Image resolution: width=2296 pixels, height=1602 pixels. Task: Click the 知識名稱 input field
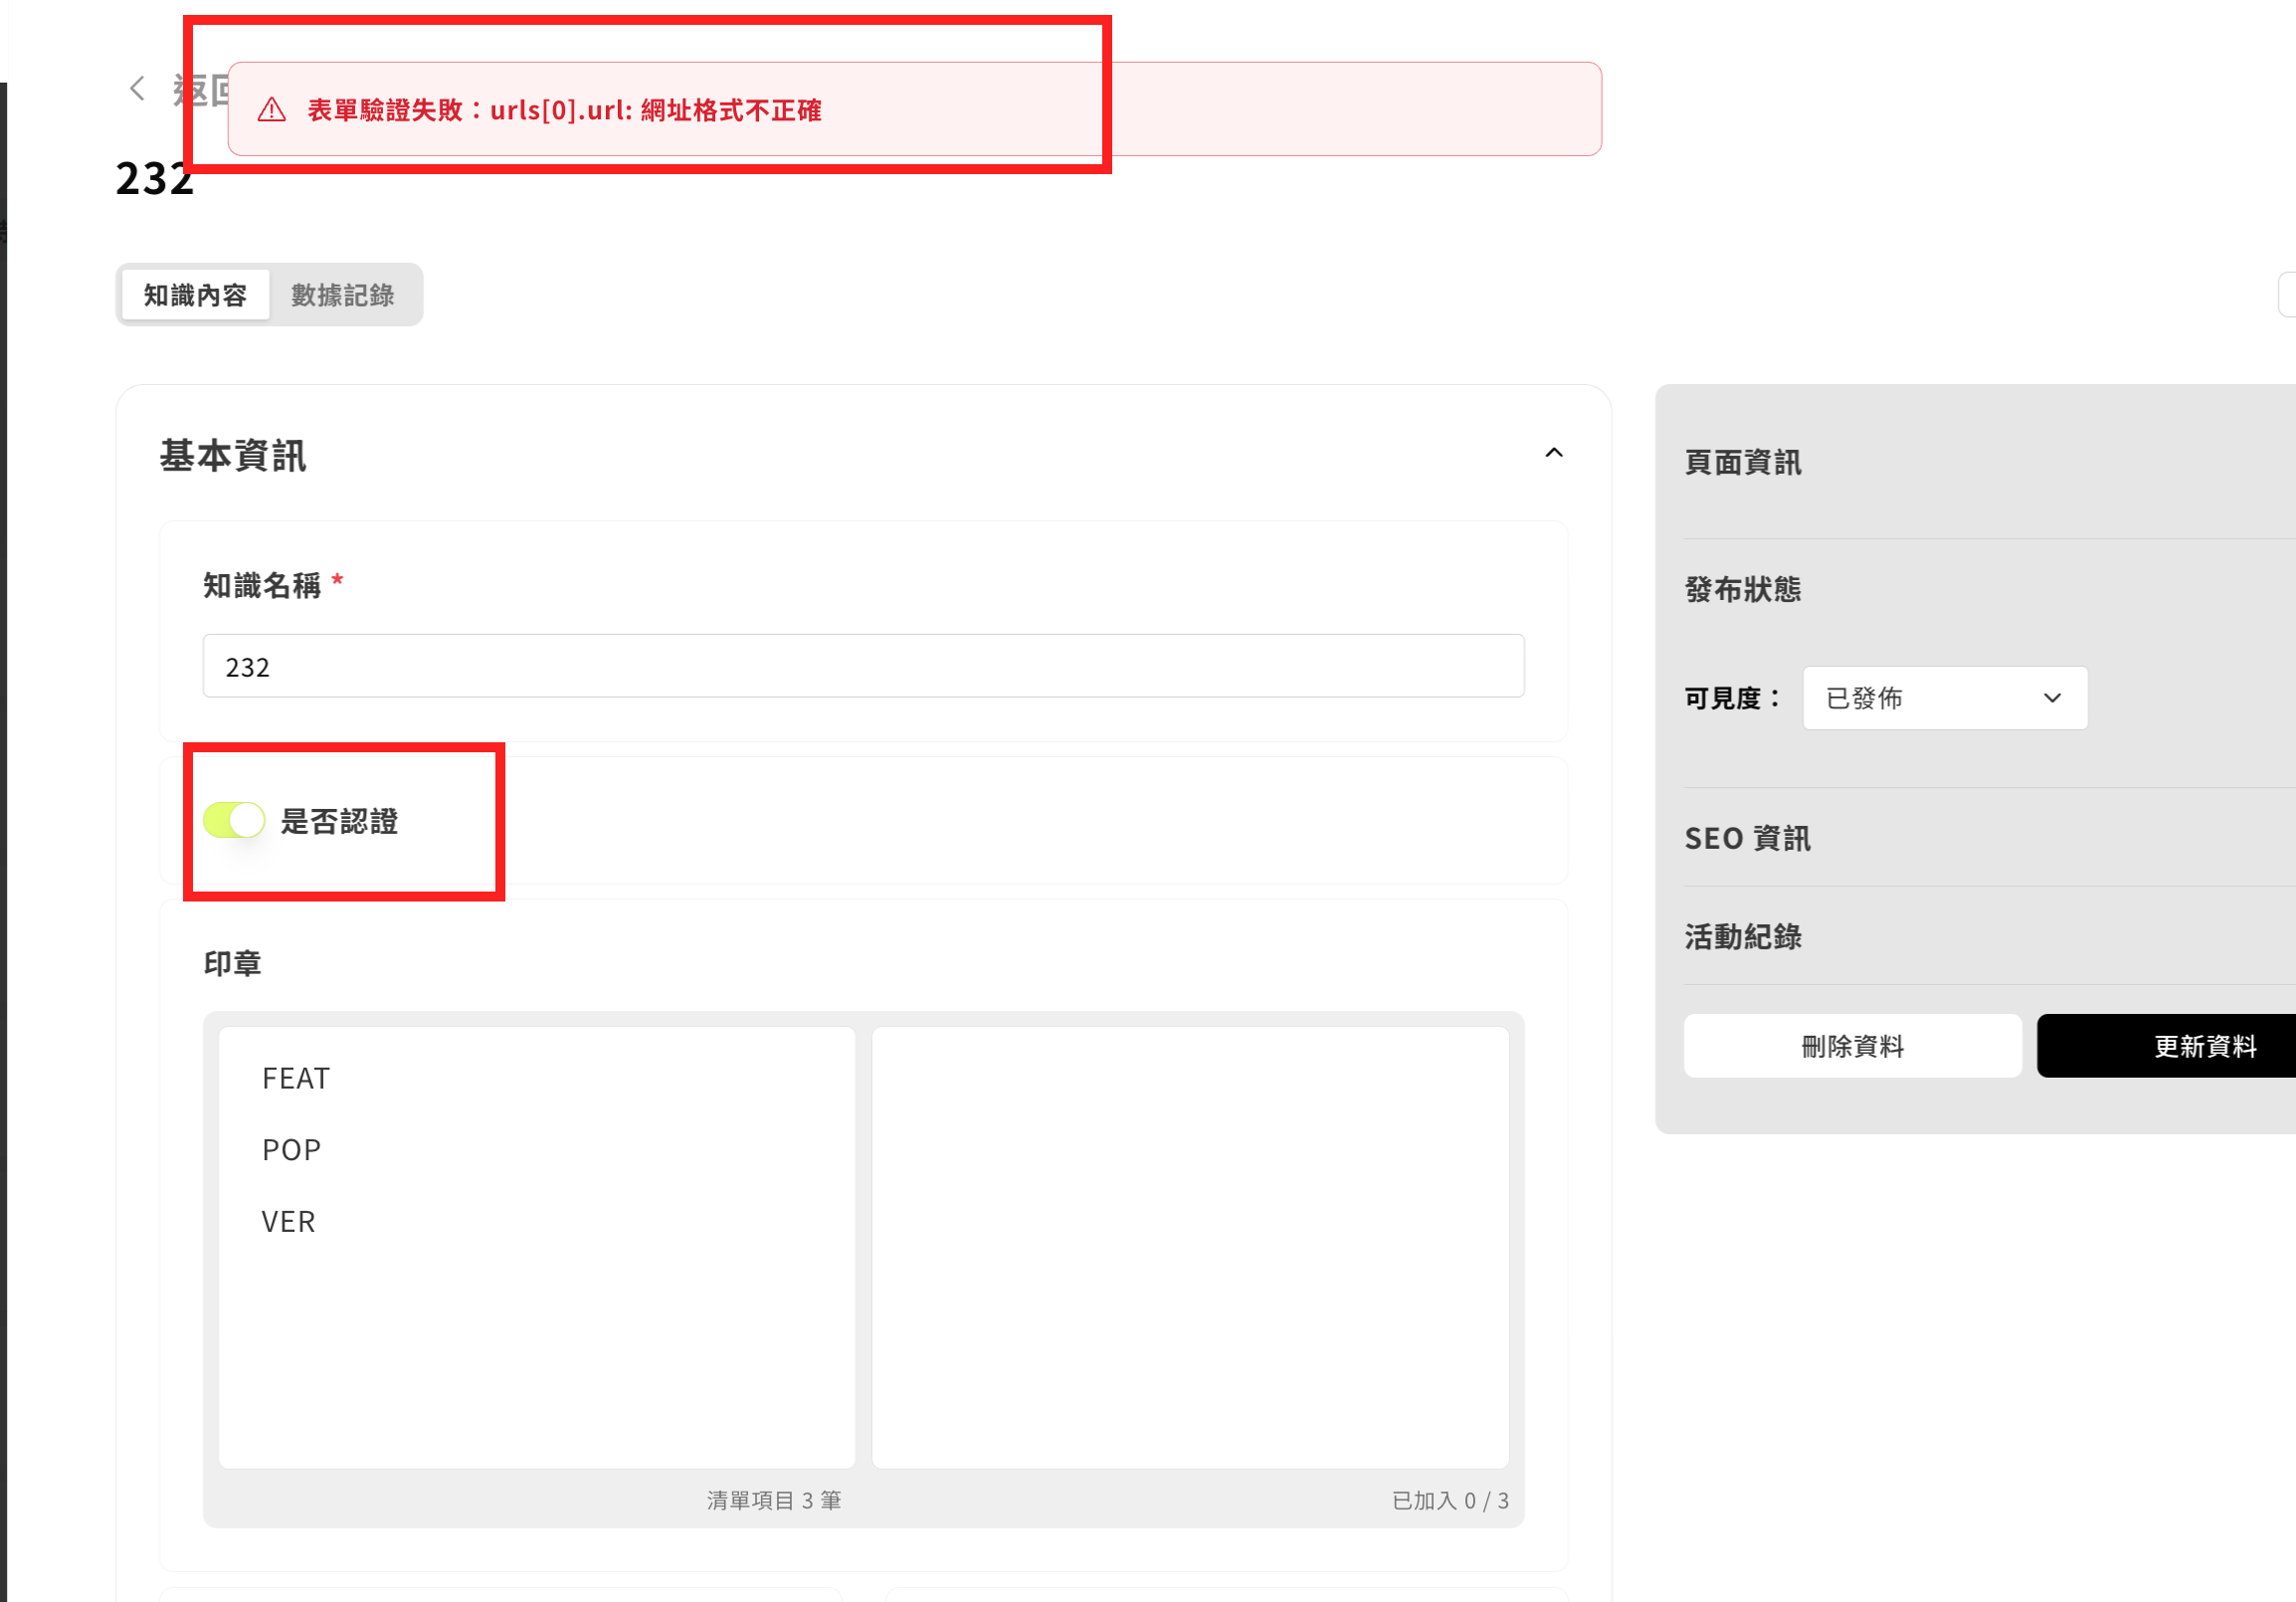[x=862, y=666]
